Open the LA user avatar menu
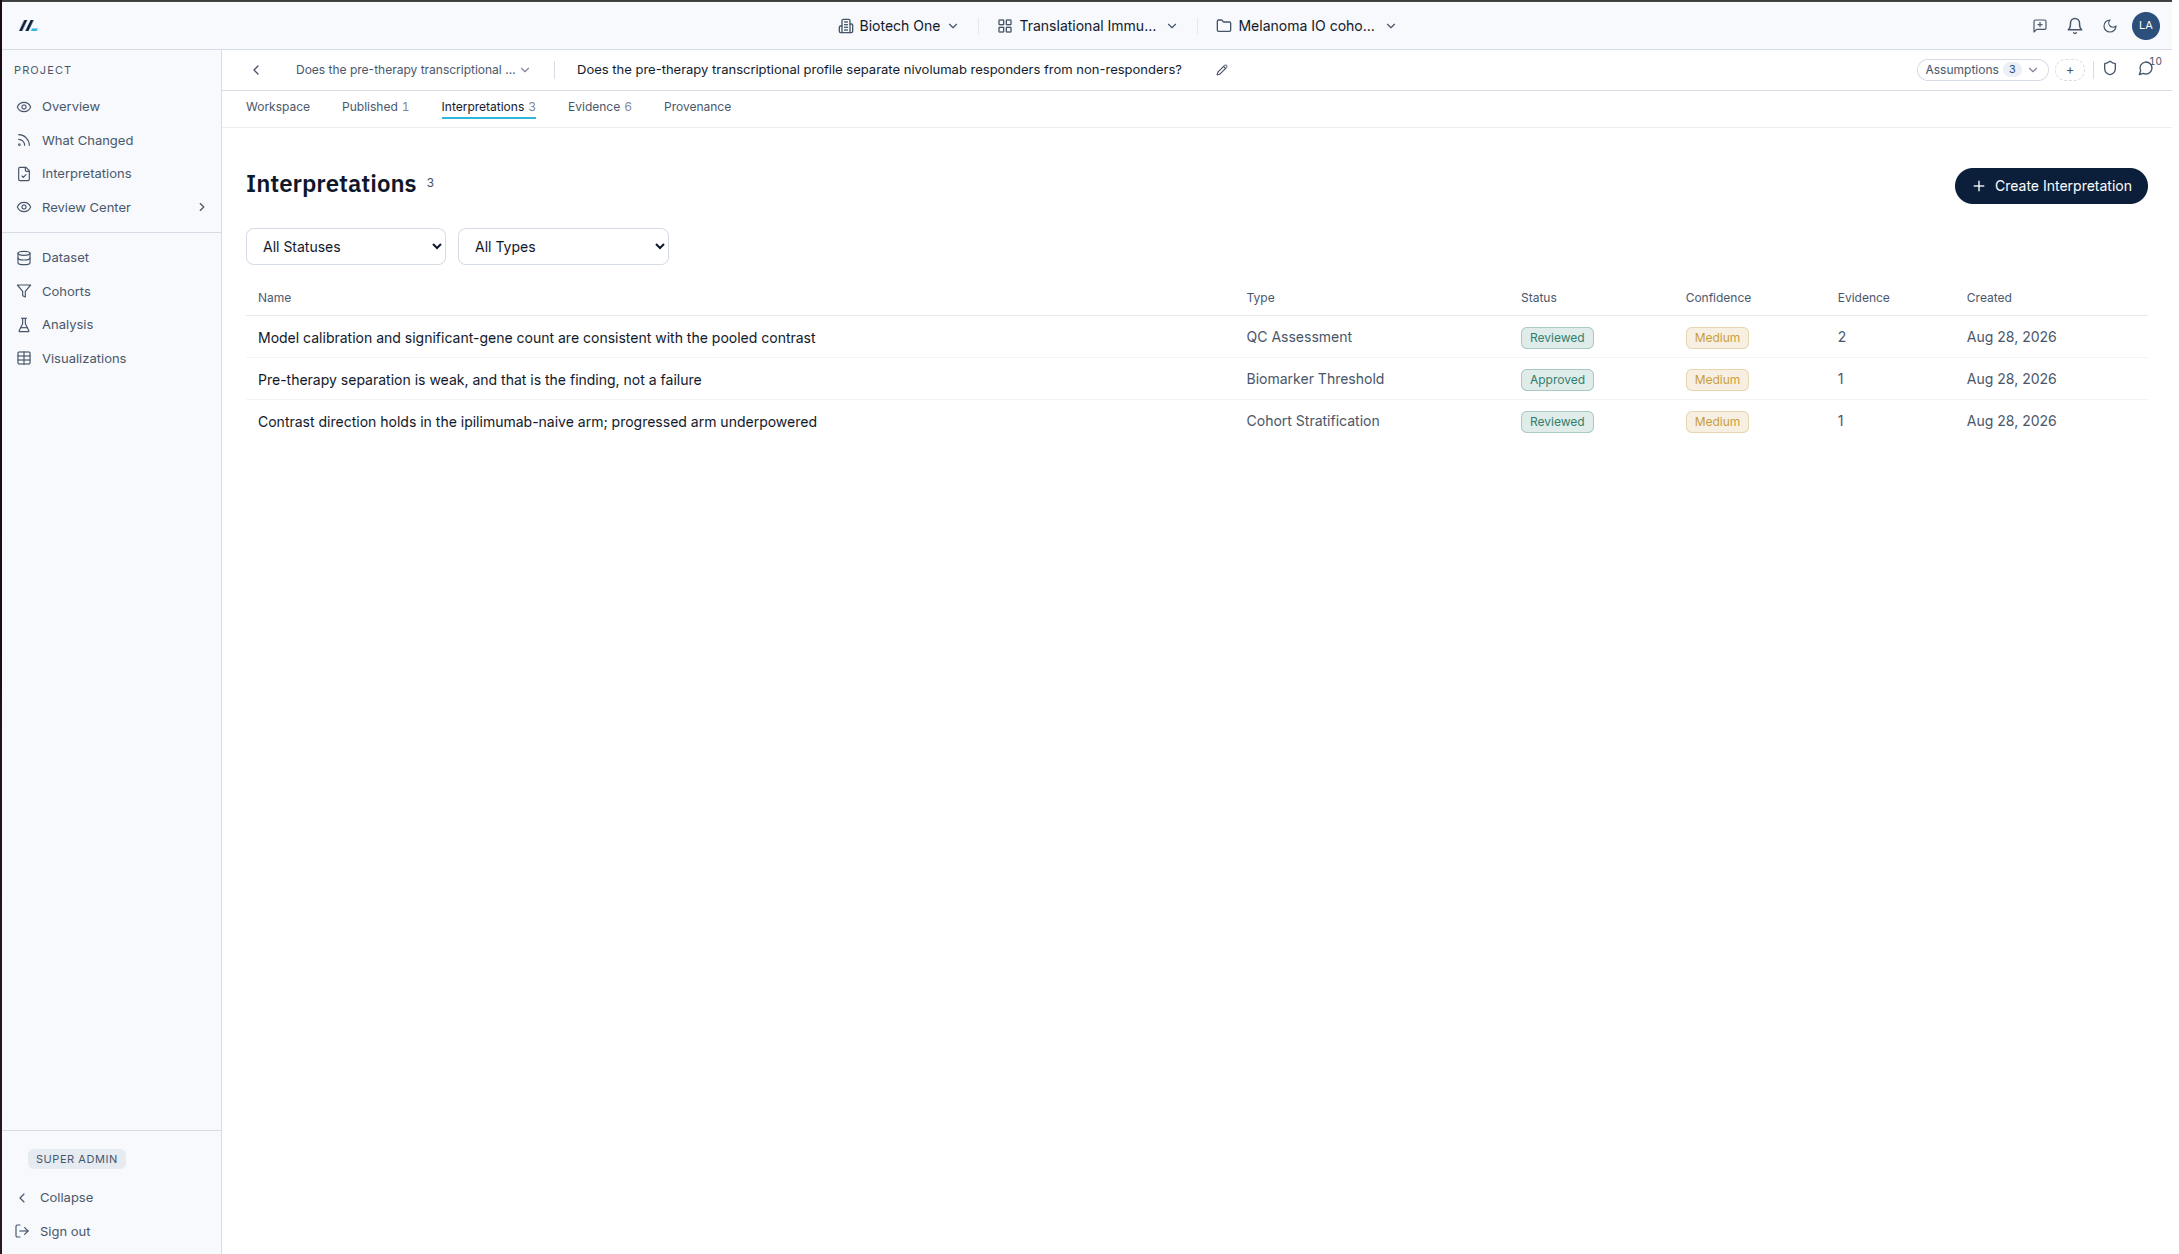2179x1254 pixels. click(x=2145, y=26)
